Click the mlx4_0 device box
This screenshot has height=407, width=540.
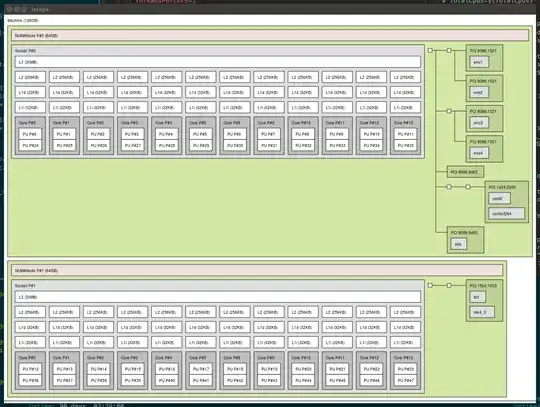click(x=482, y=312)
